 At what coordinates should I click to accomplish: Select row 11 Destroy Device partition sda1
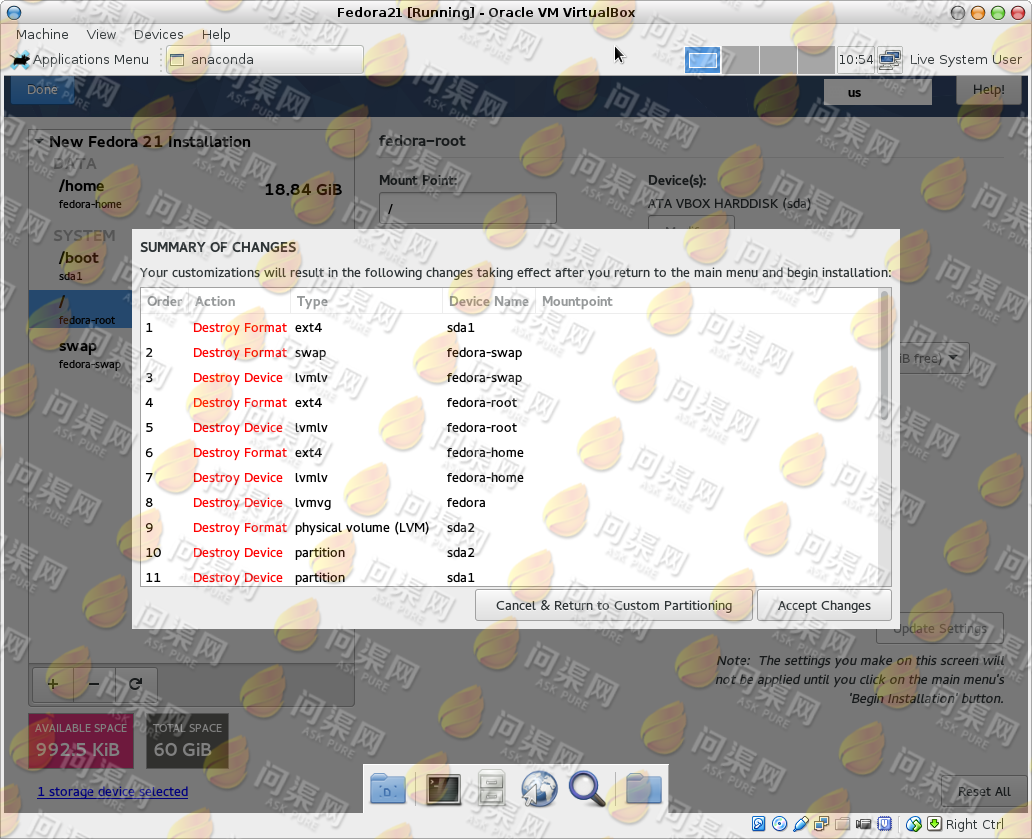(x=511, y=576)
